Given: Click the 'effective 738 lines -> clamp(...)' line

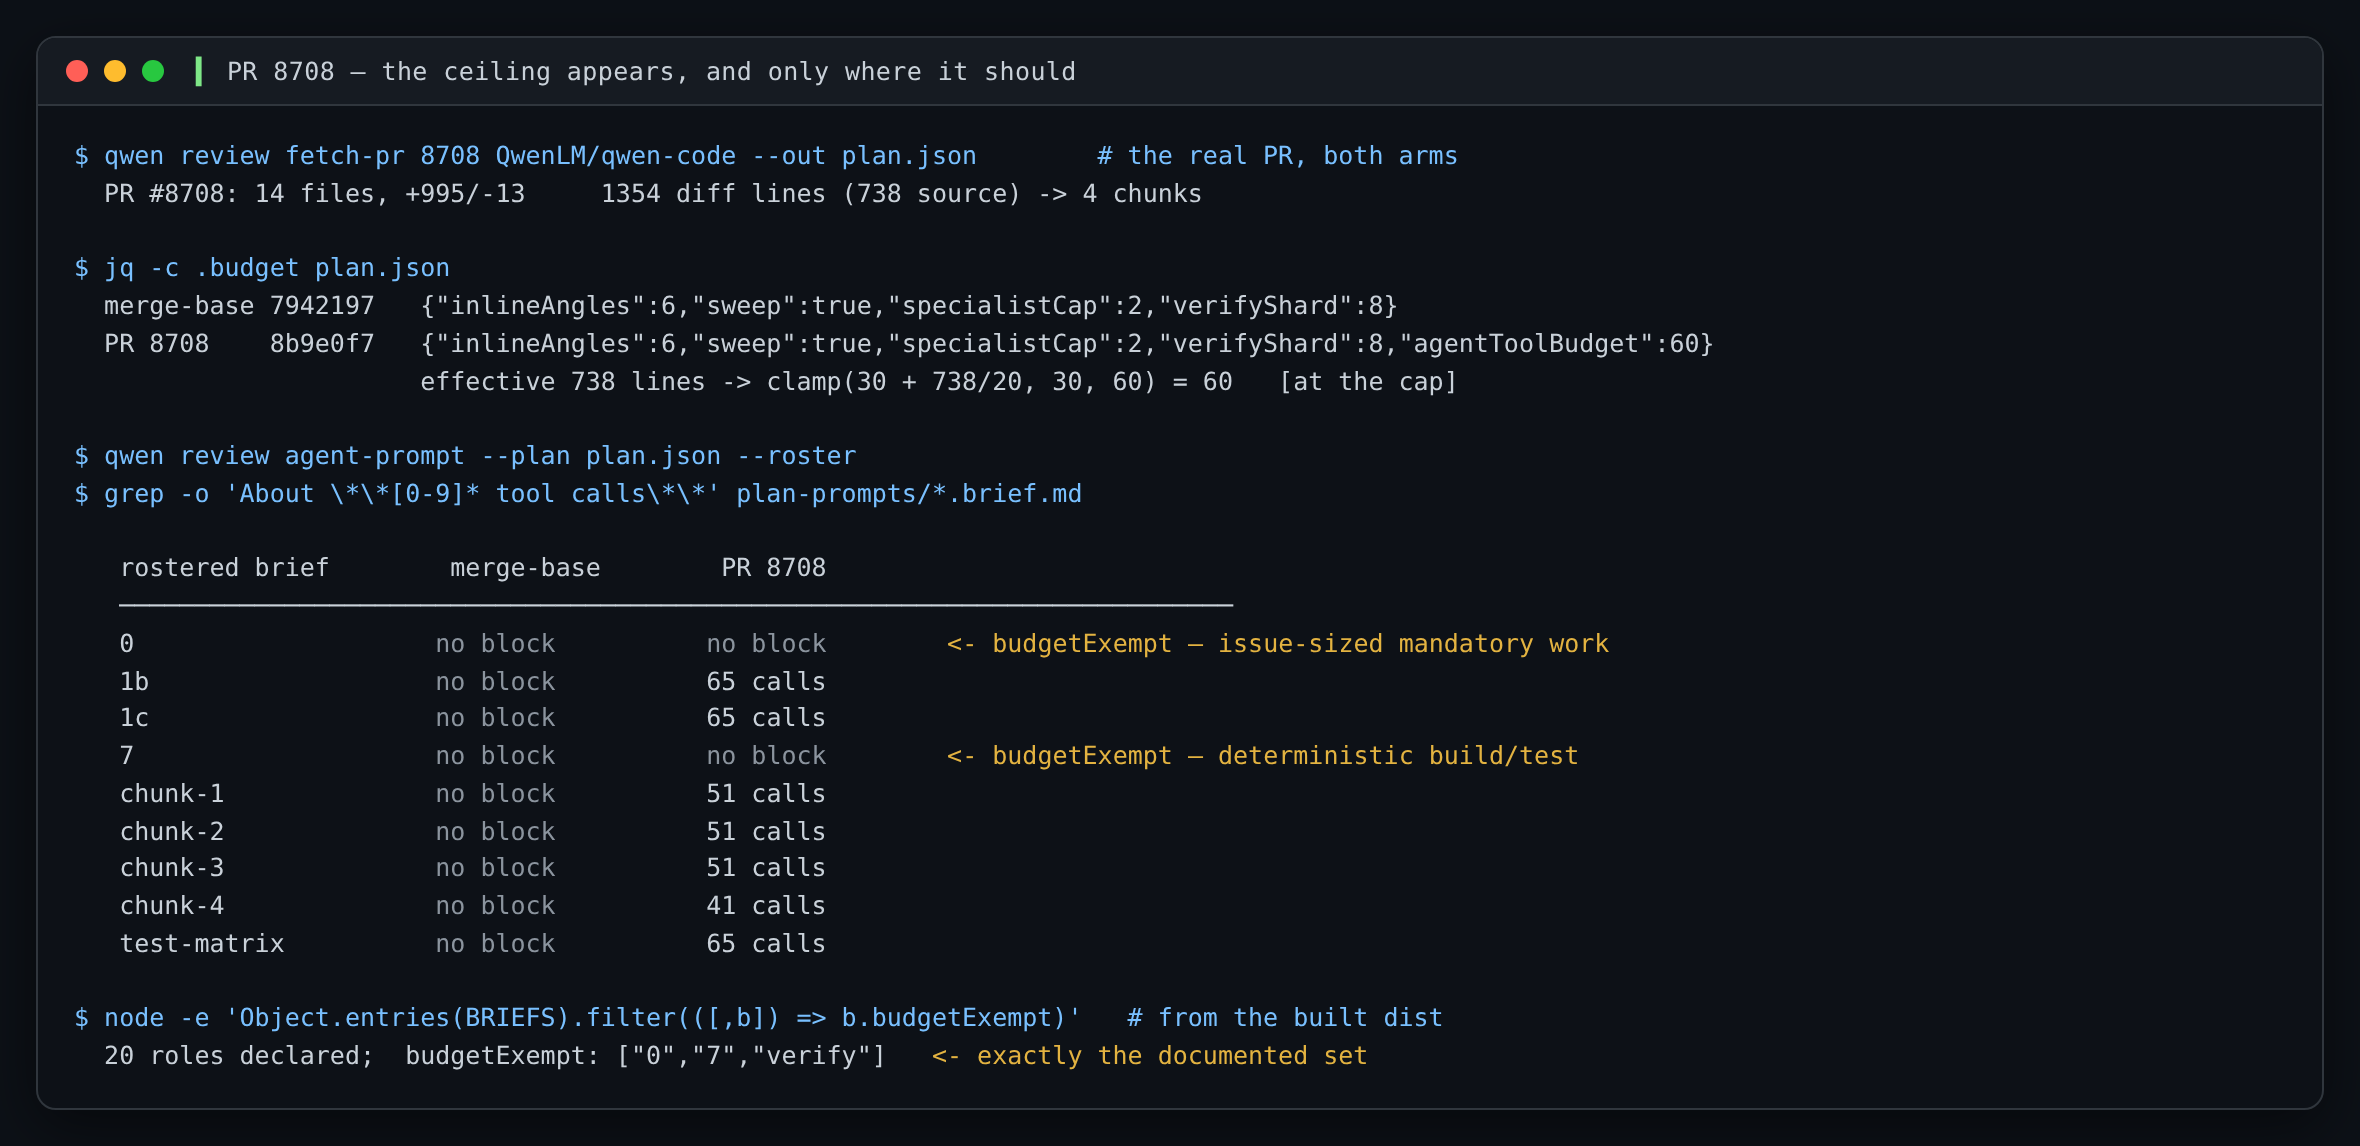Looking at the screenshot, I should tap(826, 382).
